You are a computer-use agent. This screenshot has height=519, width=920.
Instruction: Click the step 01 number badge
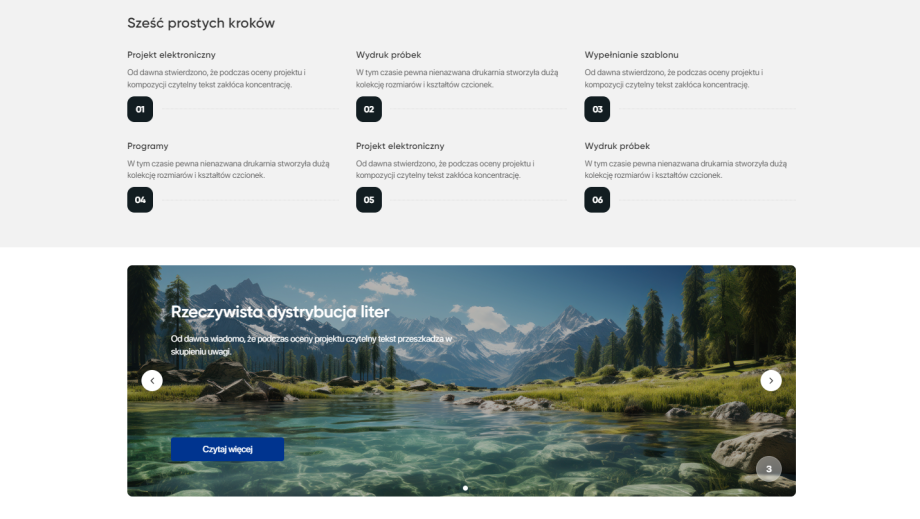pyautogui.click(x=140, y=109)
